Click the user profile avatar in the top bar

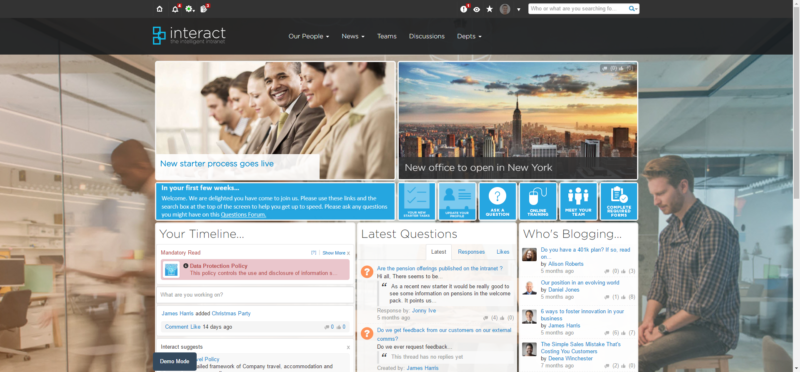(x=505, y=9)
